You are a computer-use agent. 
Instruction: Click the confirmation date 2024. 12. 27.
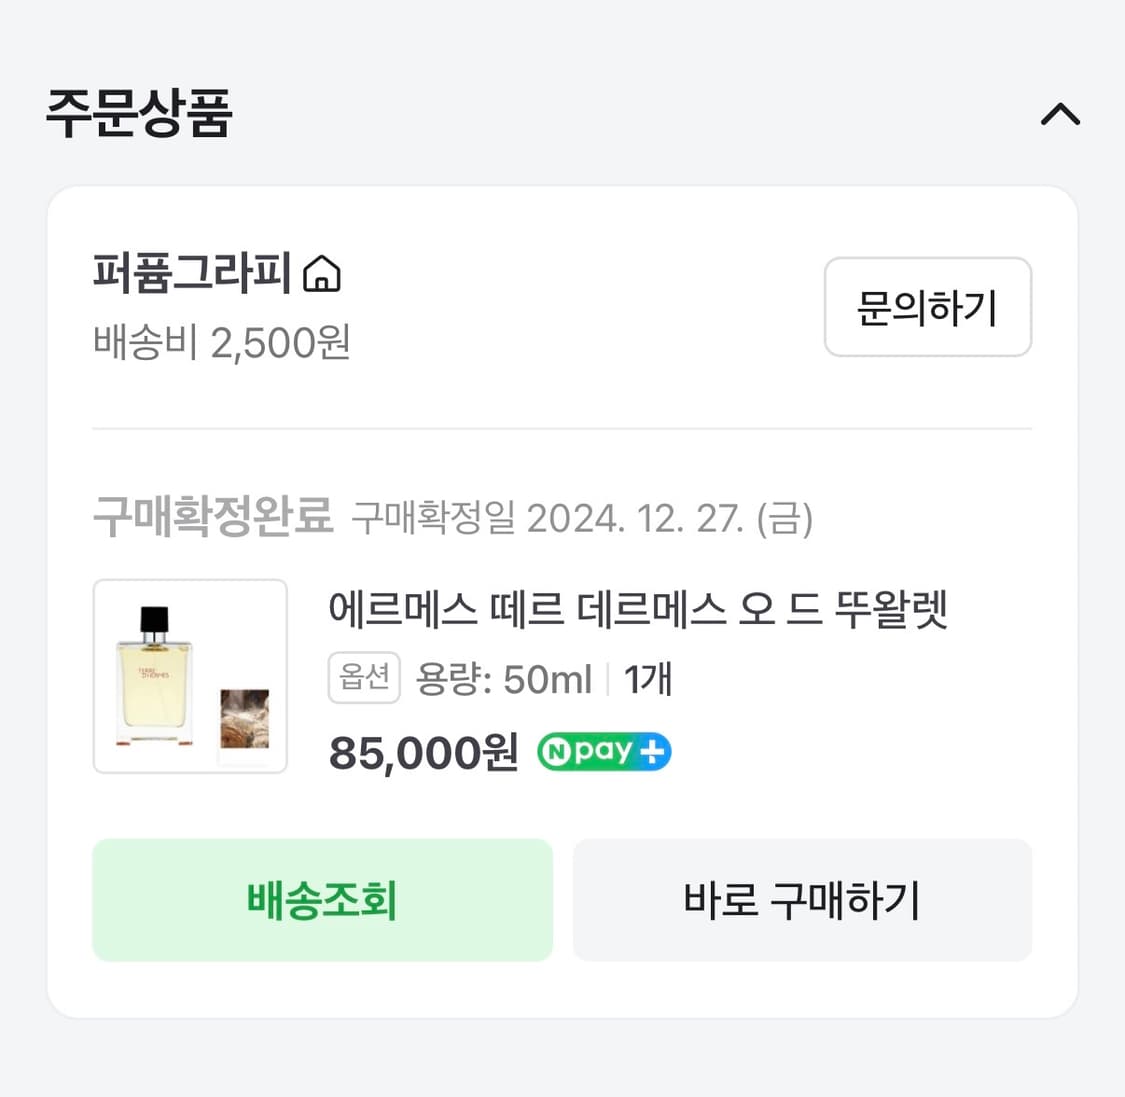coord(660,518)
